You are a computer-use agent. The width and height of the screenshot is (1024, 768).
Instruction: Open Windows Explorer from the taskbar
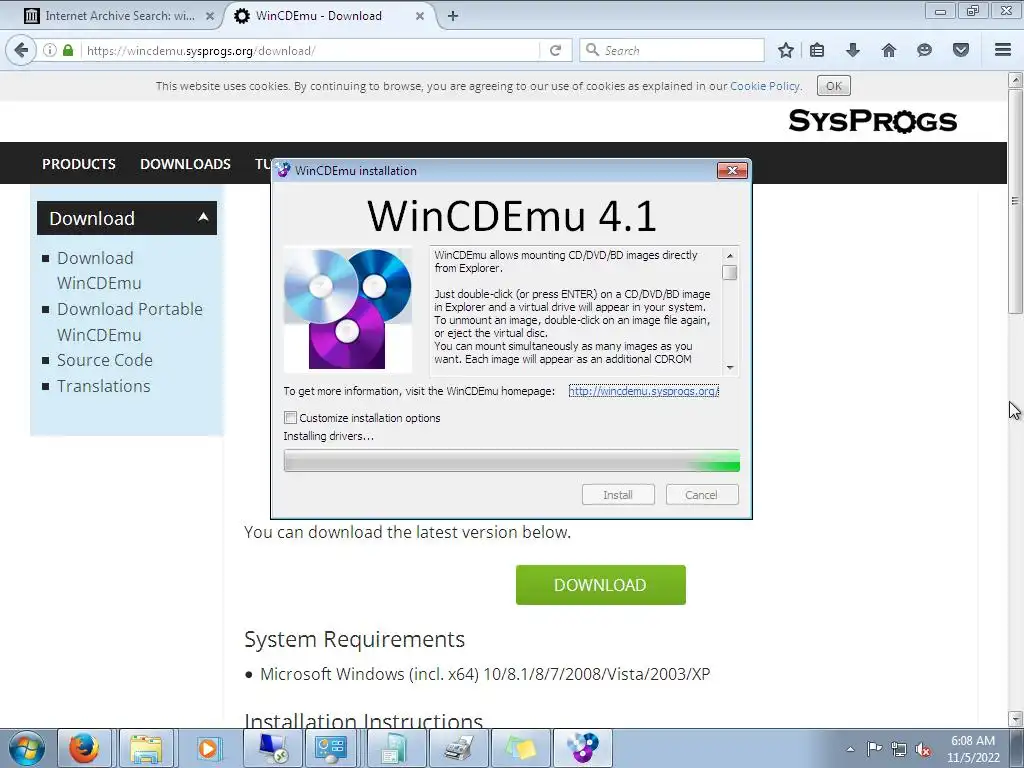point(146,748)
